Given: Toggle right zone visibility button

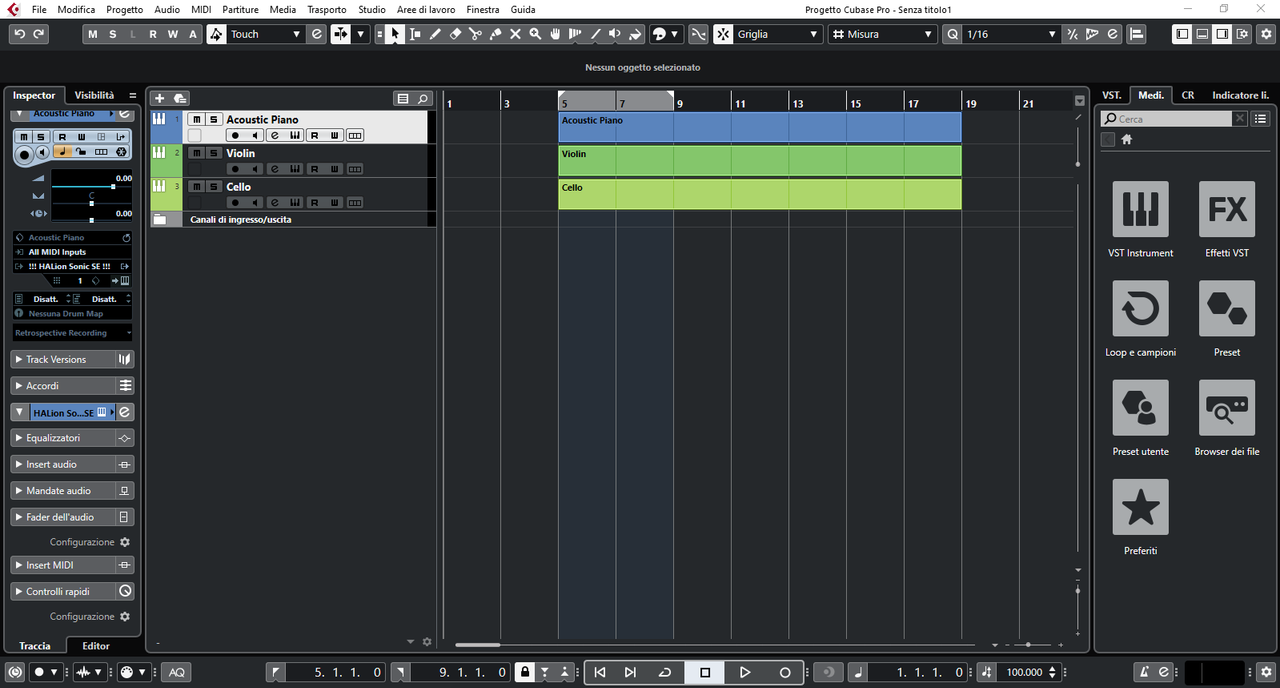Looking at the screenshot, I should pos(1222,34).
